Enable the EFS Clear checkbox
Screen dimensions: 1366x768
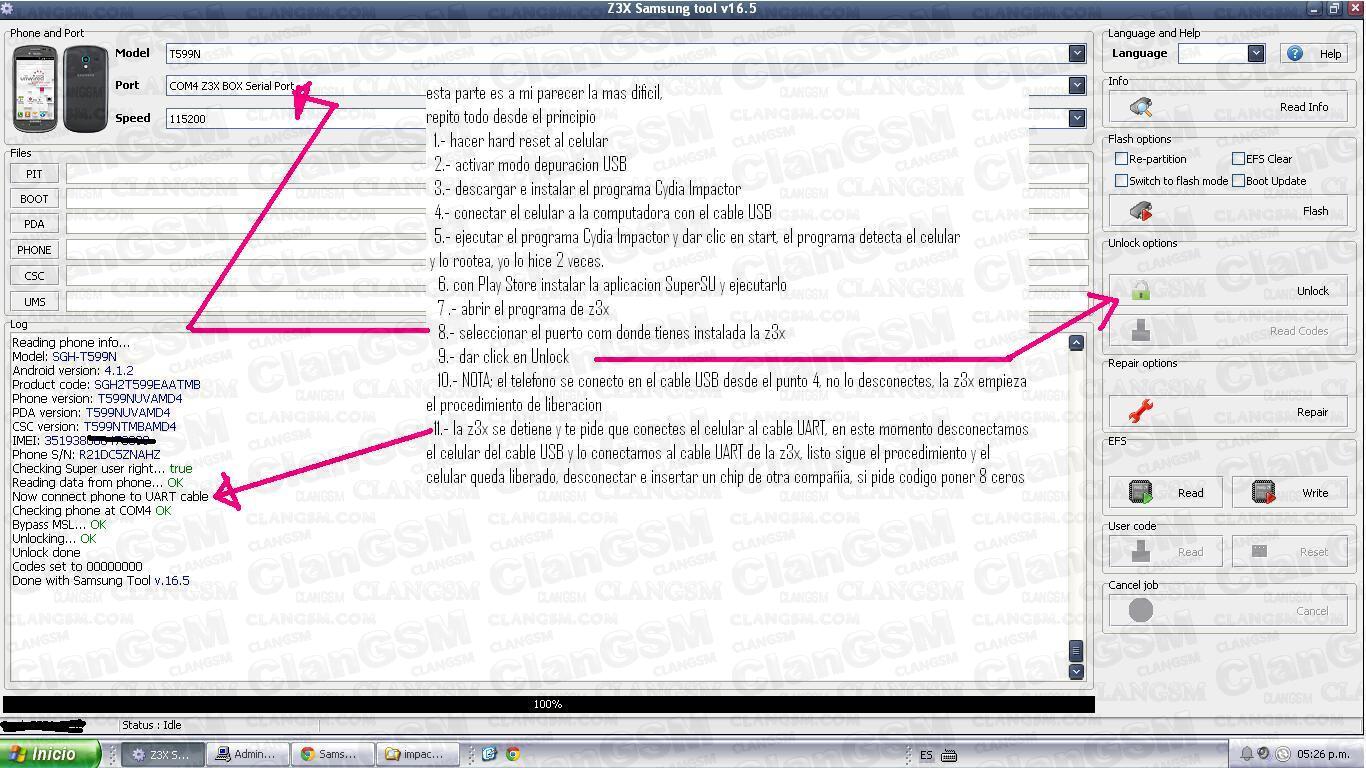pos(1238,159)
